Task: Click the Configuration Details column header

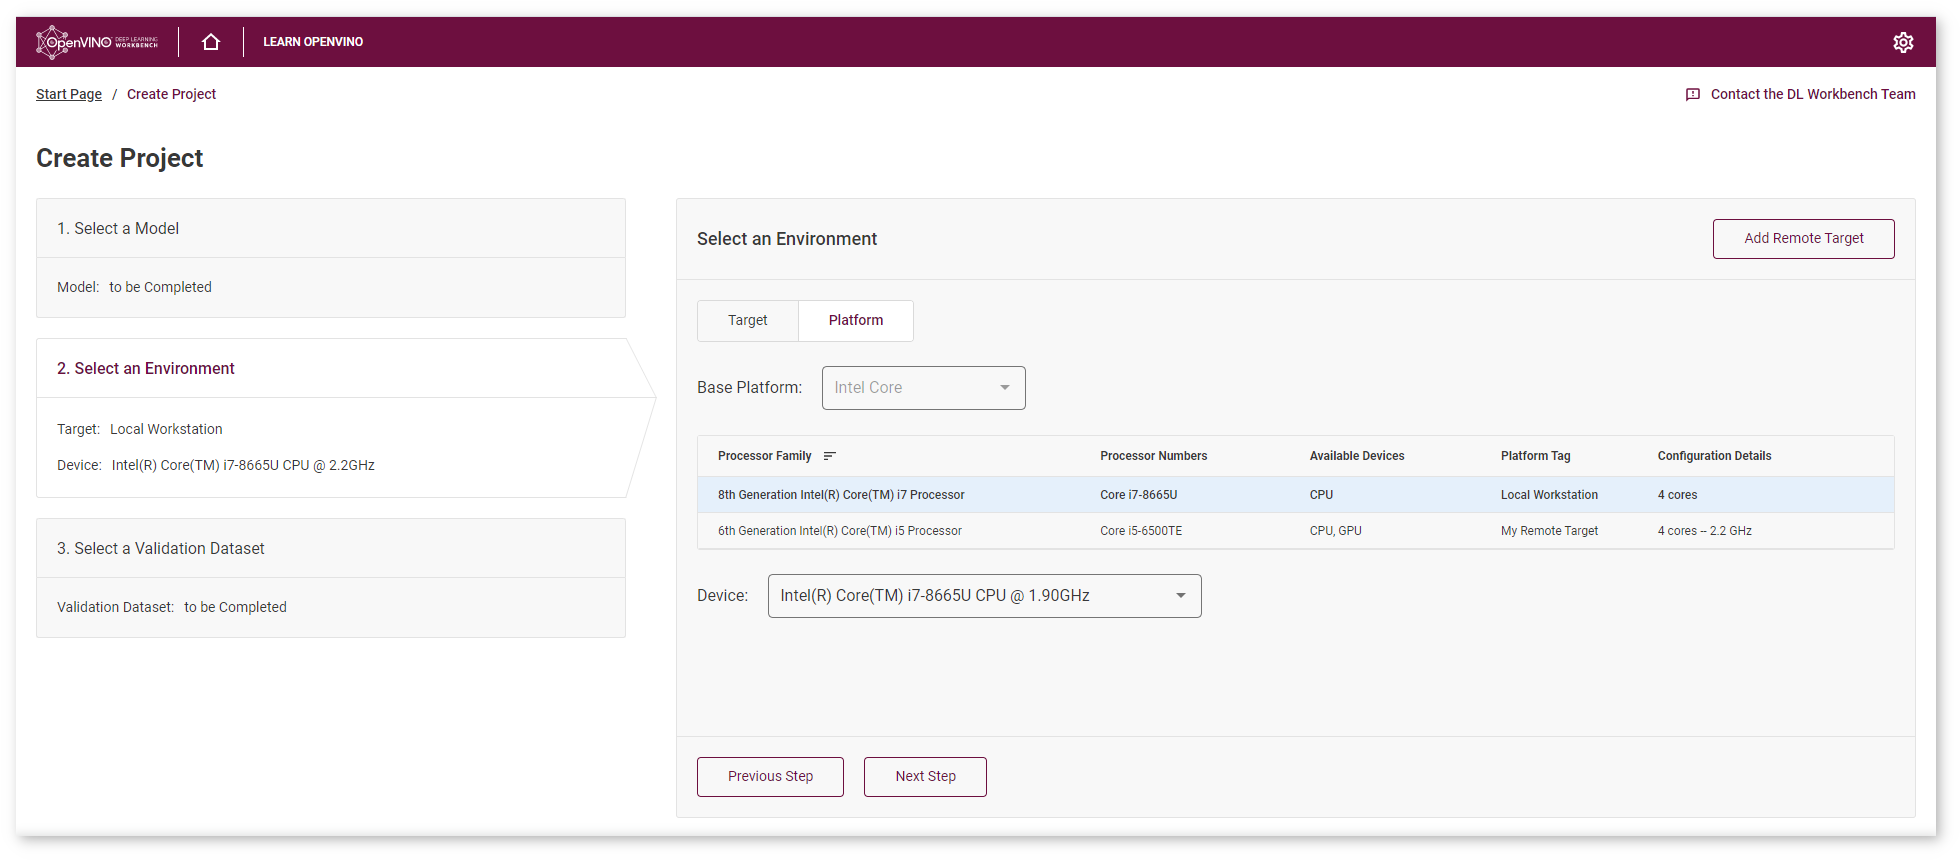Action: pyautogui.click(x=1714, y=456)
